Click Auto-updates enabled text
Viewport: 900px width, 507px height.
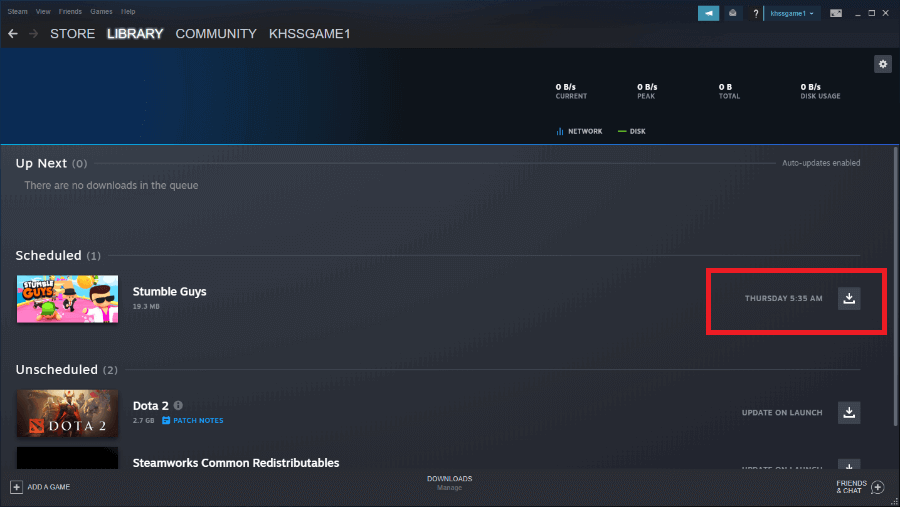821,163
